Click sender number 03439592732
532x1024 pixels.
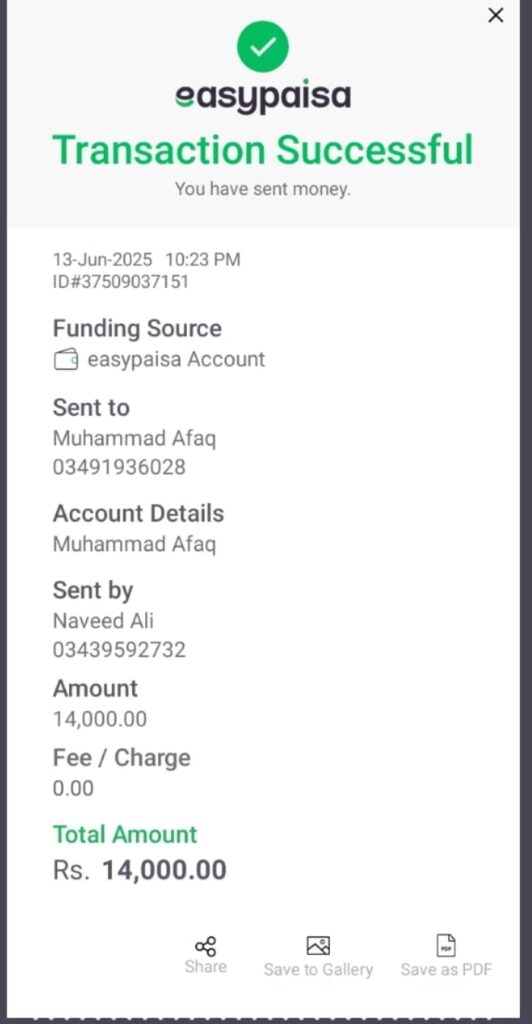[119, 650]
